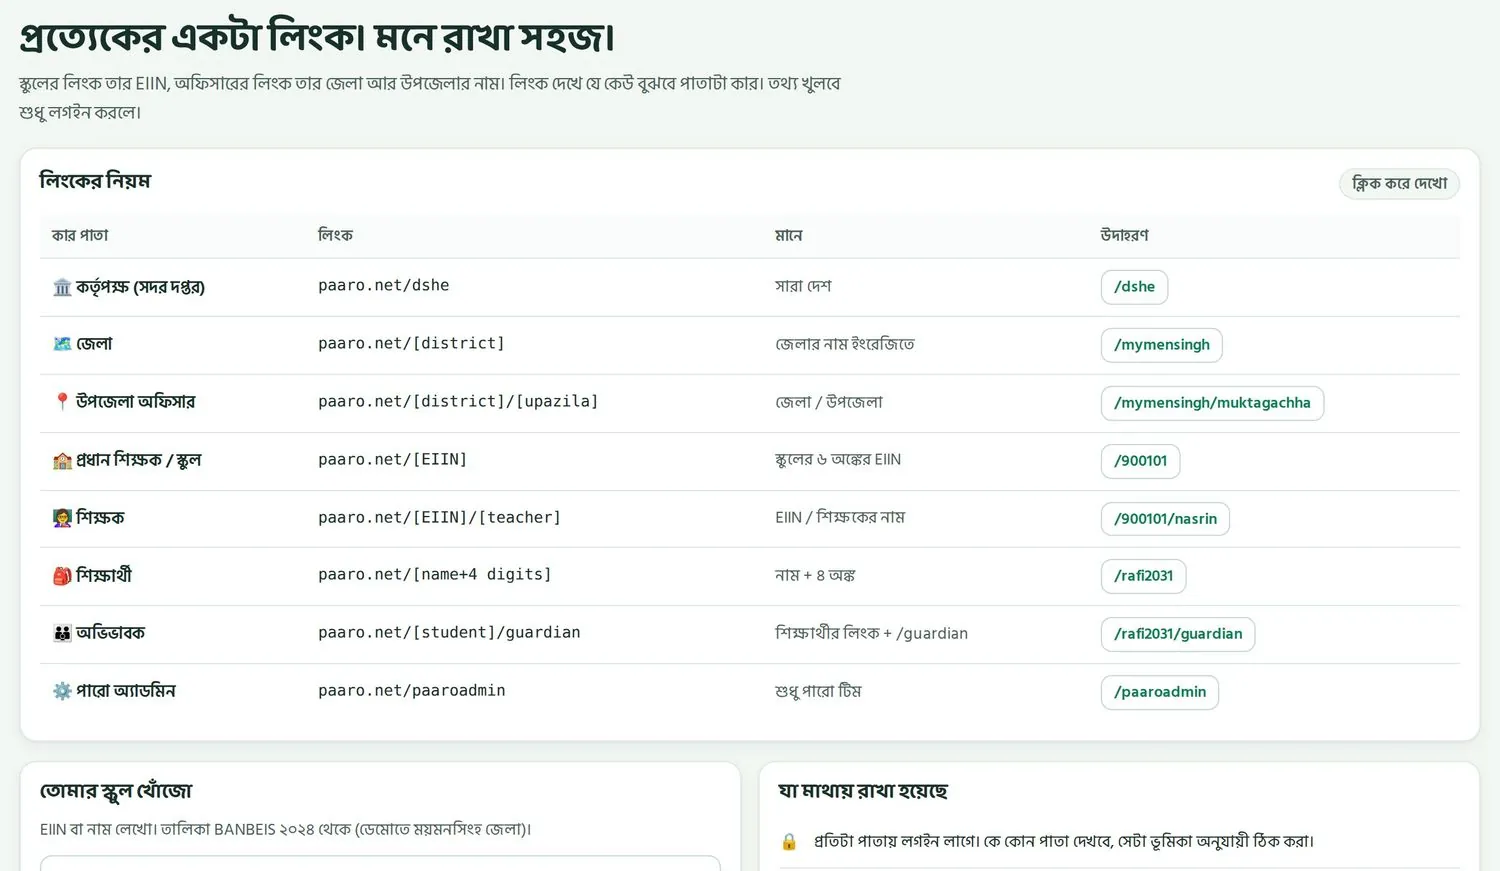1500x871 pixels.
Task: Click the মানে column header
Action: pyautogui.click(x=789, y=236)
